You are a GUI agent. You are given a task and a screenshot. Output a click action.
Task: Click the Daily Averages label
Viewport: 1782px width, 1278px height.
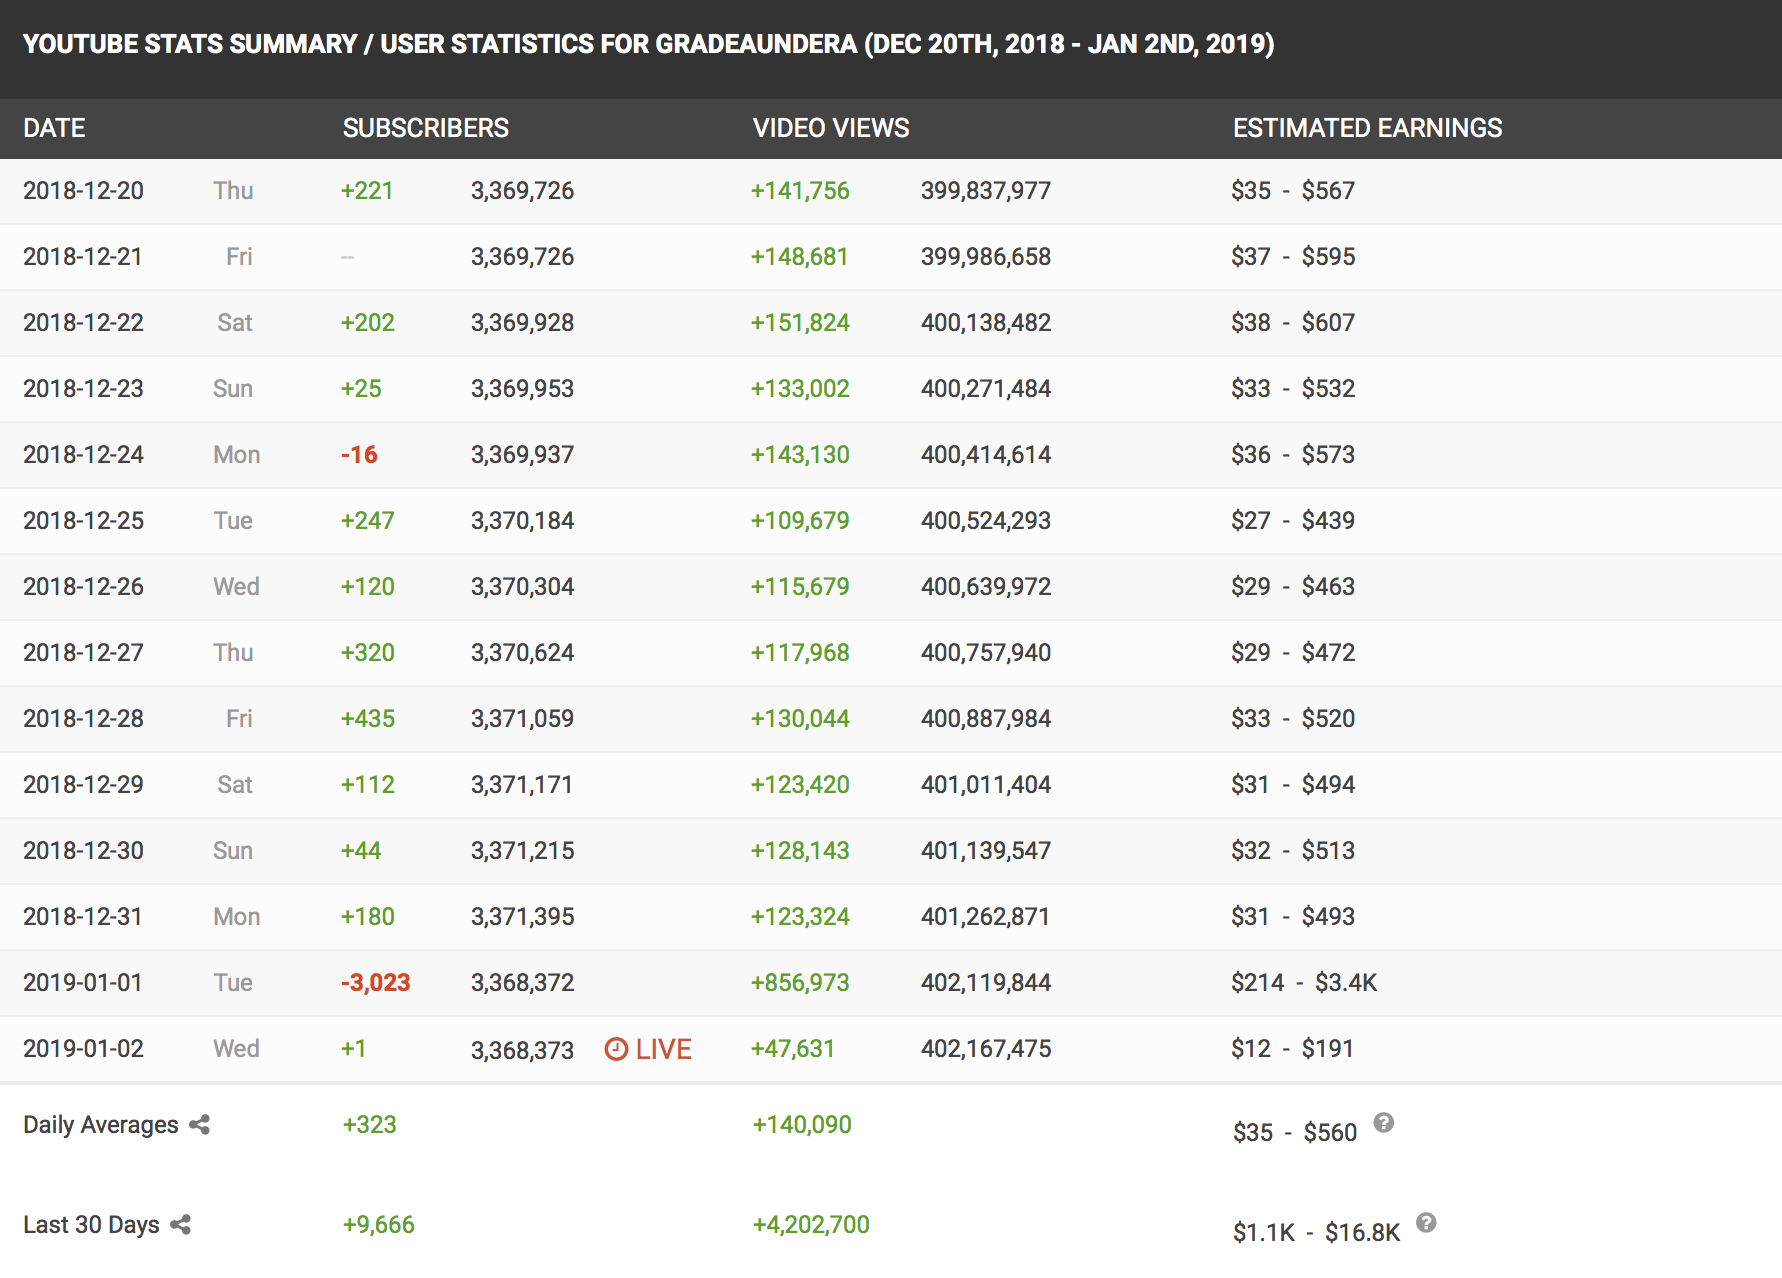pyautogui.click(x=101, y=1125)
